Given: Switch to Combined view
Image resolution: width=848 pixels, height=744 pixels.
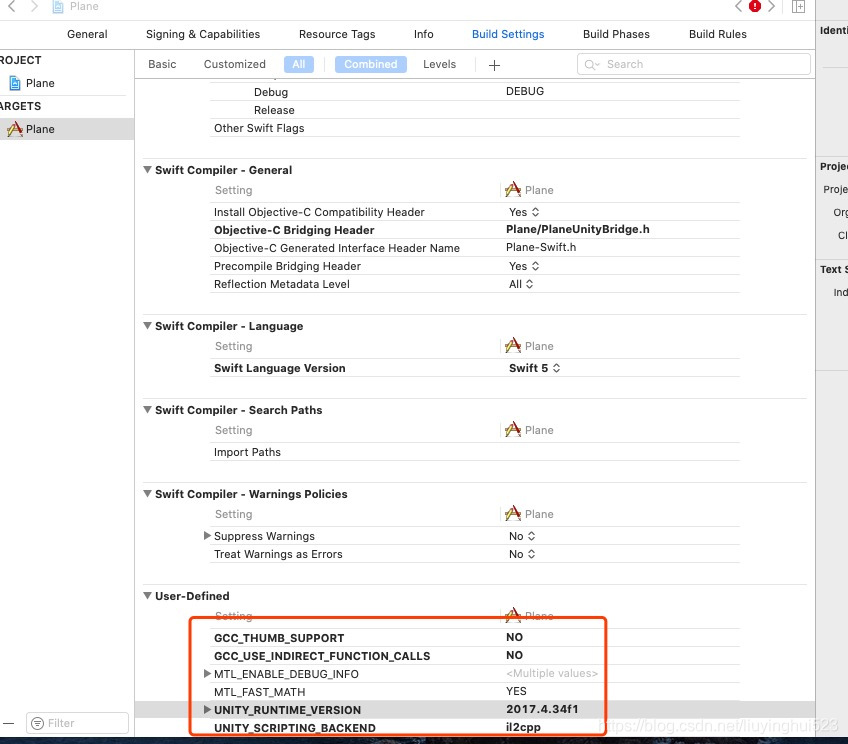Looking at the screenshot, I should pyautogui.click(x=370, y=64).
